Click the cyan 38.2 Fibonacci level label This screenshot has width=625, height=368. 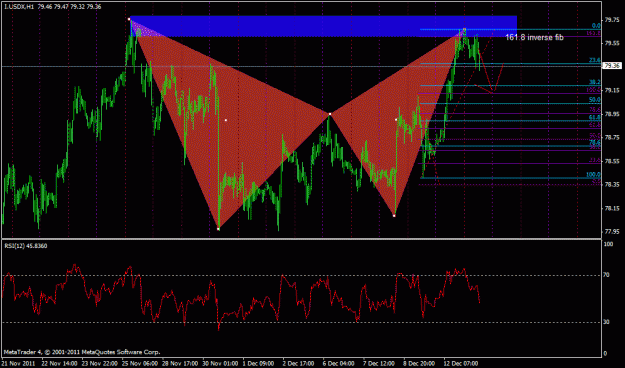tap(595, 82)
